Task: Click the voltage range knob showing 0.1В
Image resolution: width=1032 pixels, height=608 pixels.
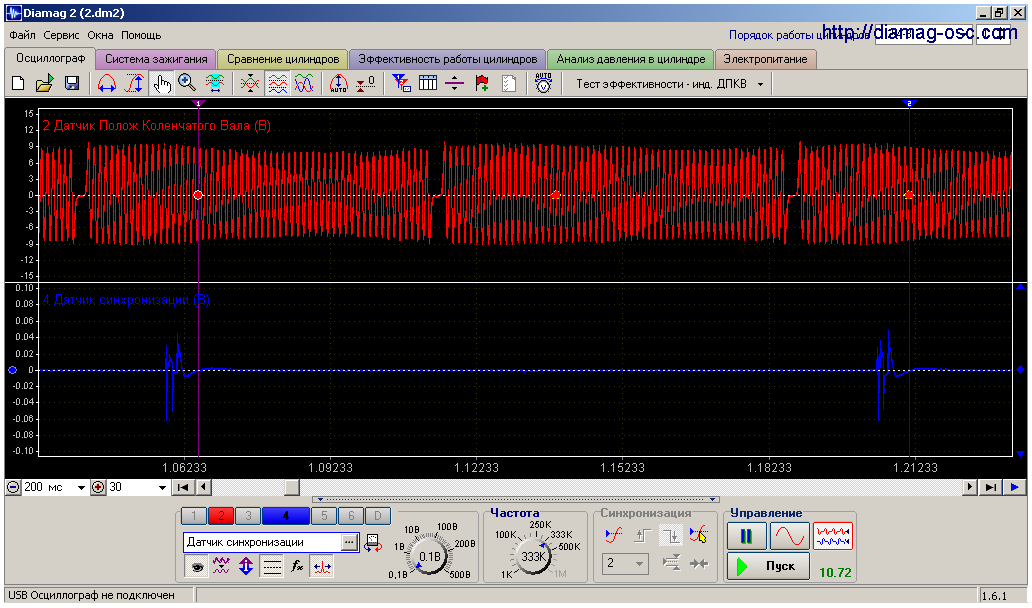Action: (430, 557)
